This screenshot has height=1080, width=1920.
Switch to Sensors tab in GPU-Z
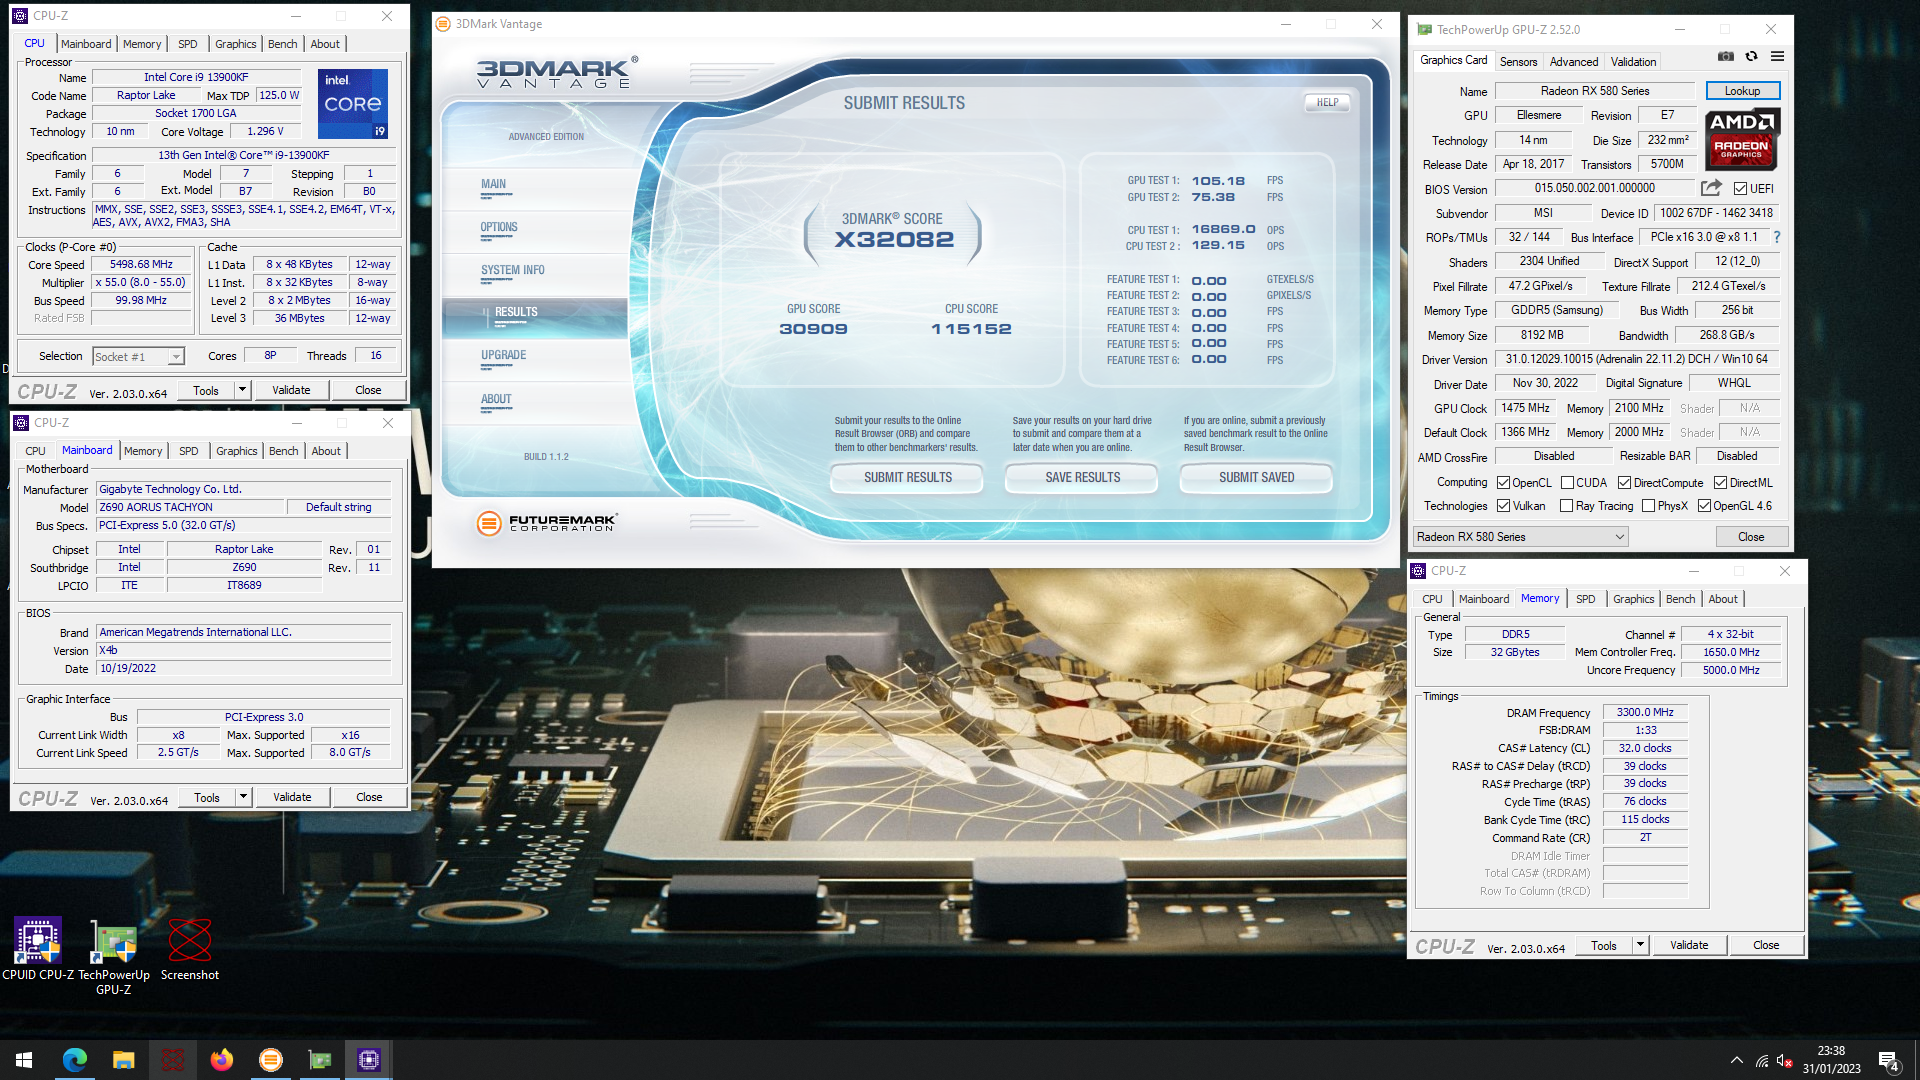(x=1518, y=61)
